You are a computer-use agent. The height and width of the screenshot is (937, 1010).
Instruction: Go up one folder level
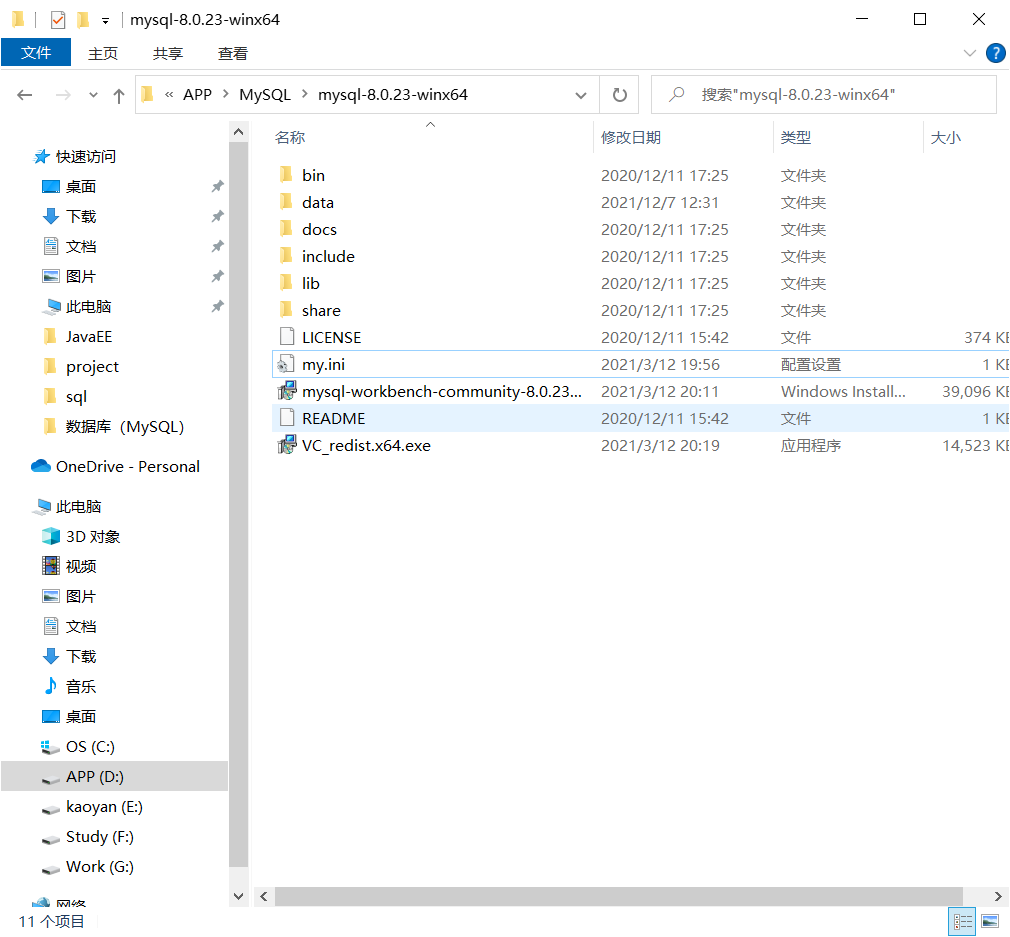(119, 95)
